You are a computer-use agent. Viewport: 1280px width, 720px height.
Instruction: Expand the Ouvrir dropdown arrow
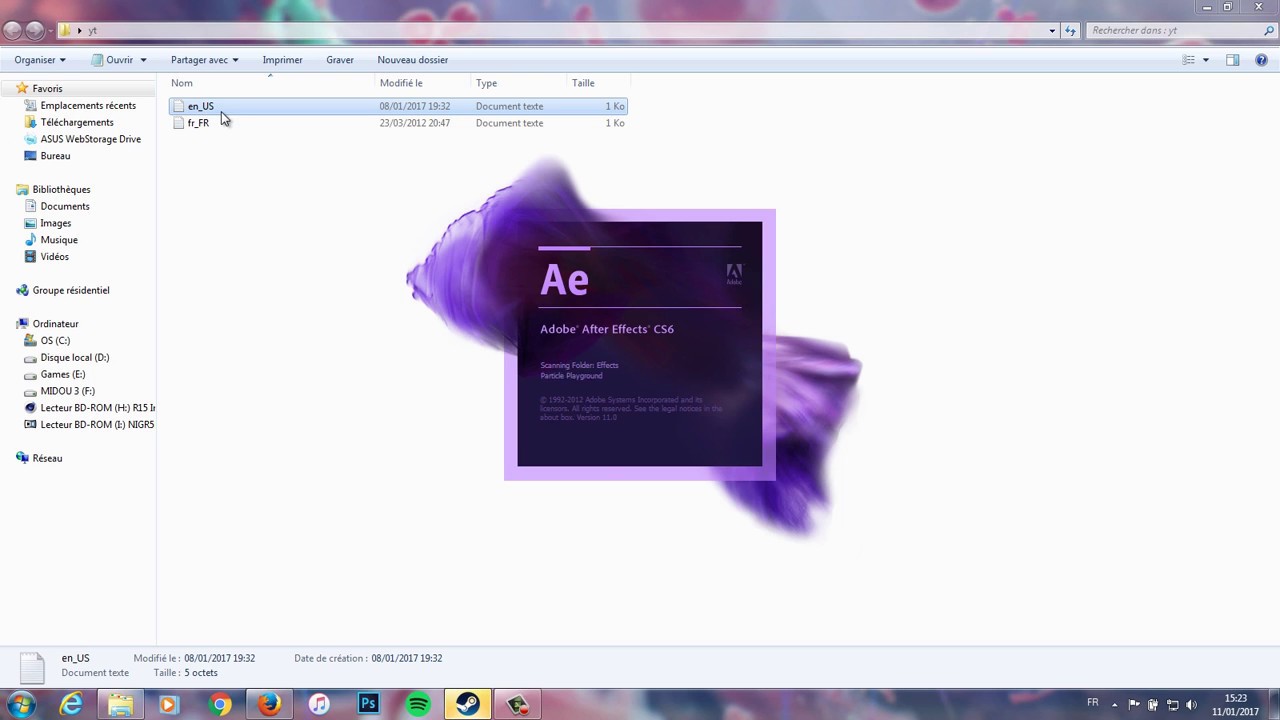click(x=143, y=60)
